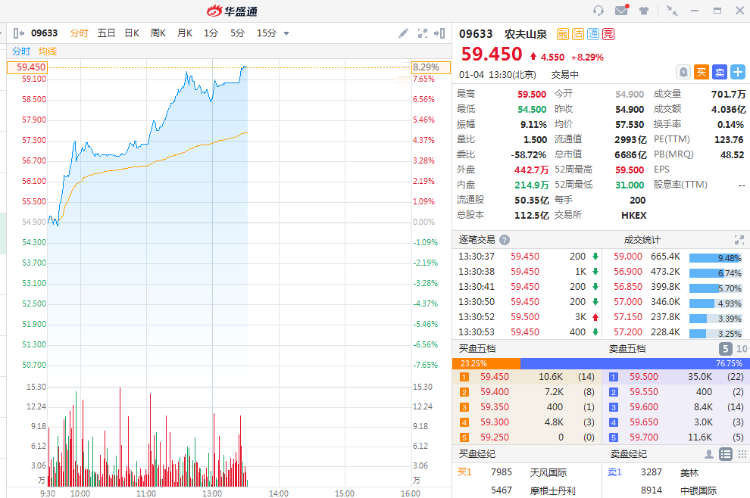This screenshot has width=750, height=498.
Task: Click broker 天风国际 in buy list
Action: pyautogui.click(x=548, y=473)
